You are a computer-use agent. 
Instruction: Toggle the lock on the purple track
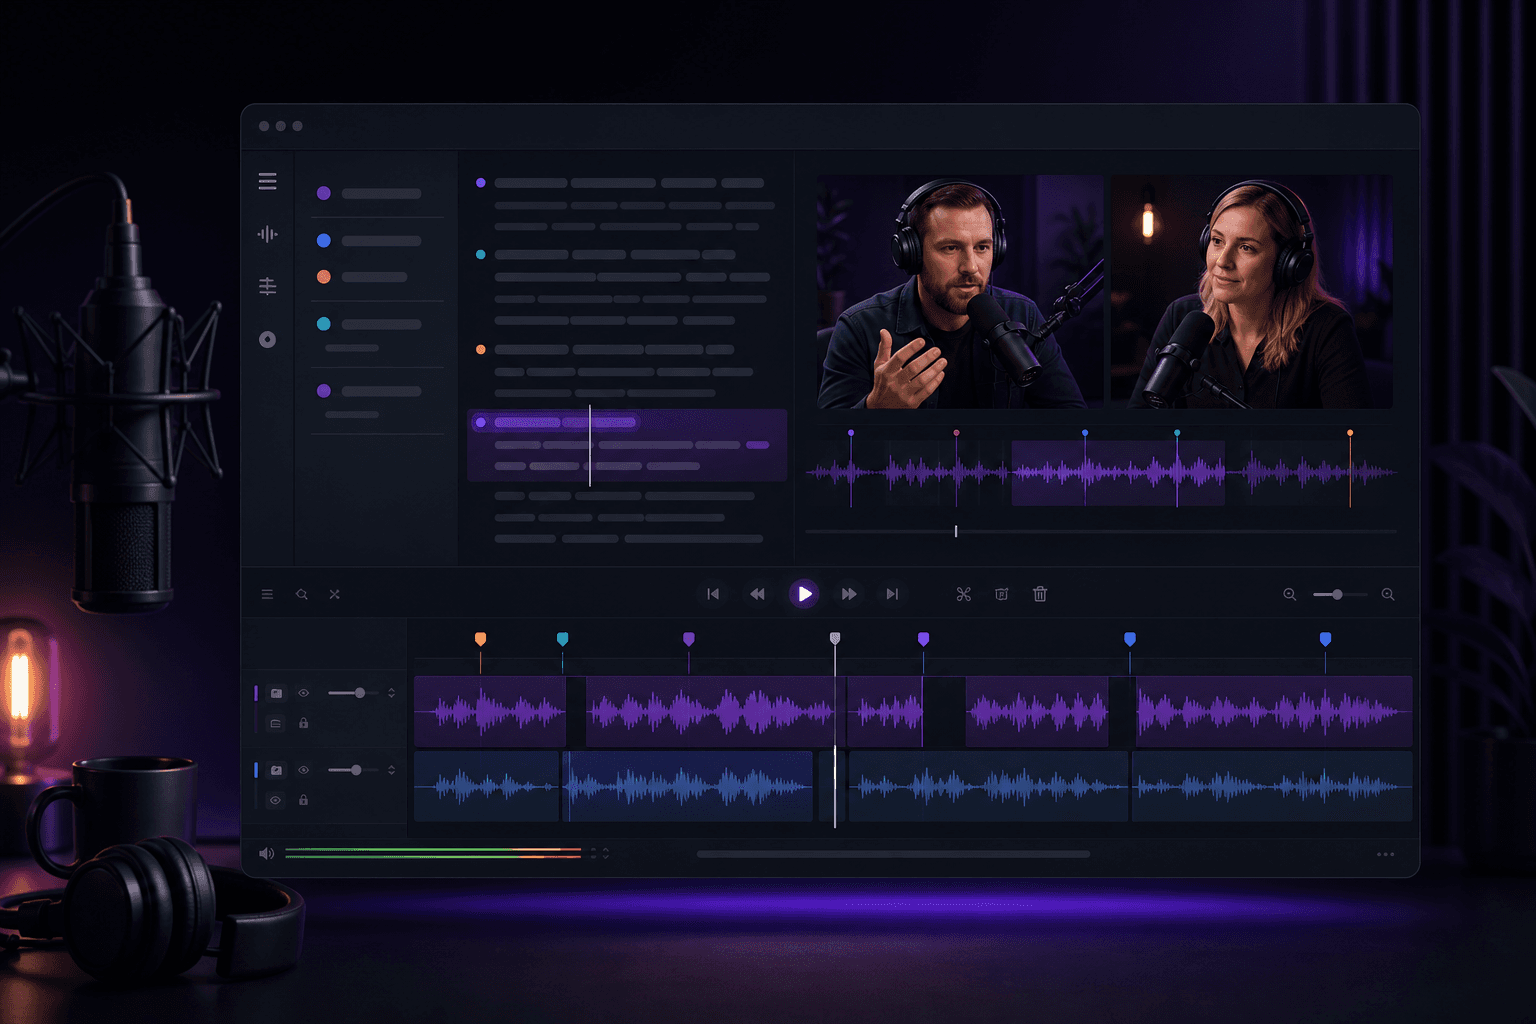coord(303,723)
